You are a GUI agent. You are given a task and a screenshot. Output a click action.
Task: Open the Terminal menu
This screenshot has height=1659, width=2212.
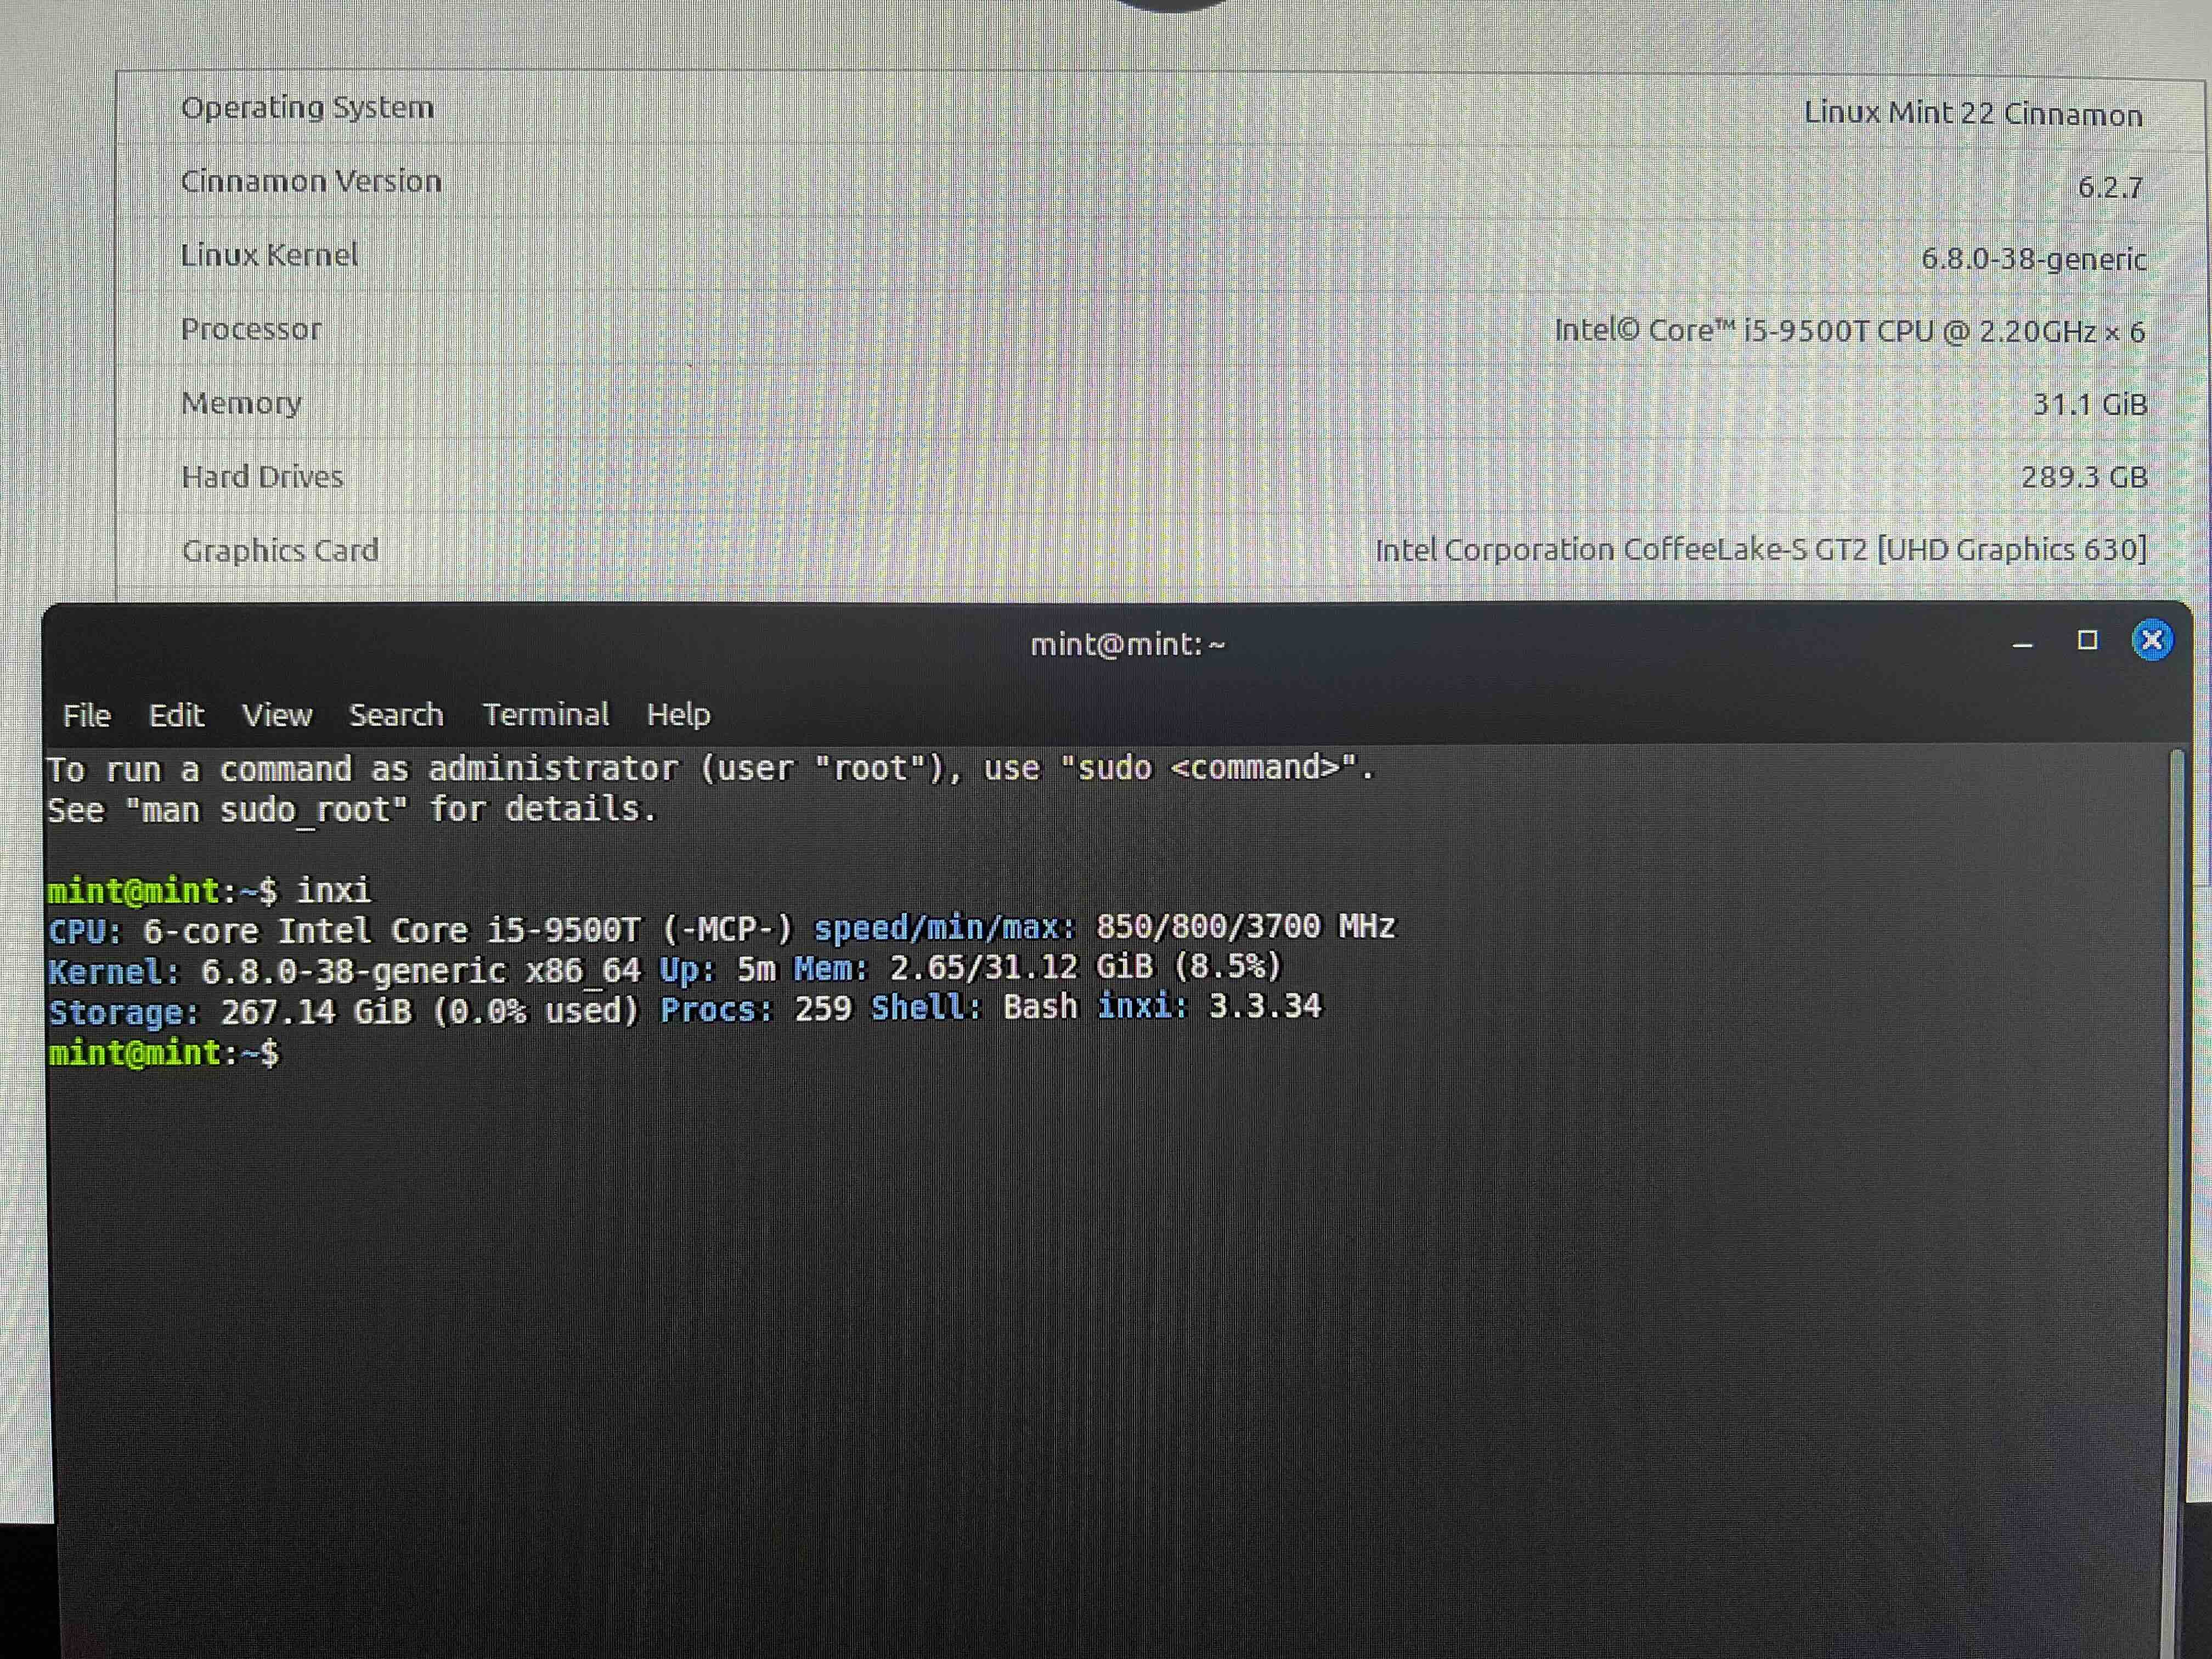[545, 716]
